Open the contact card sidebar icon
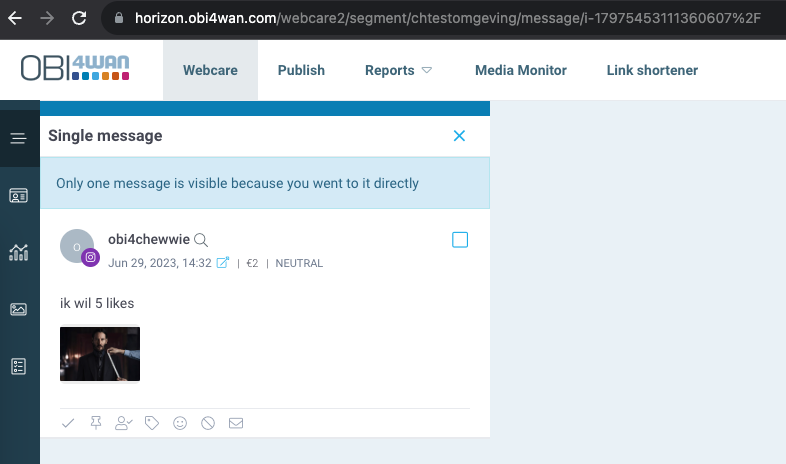Image resolution: width=786 pixels, height=464 pixels. (x=19, y=195)
